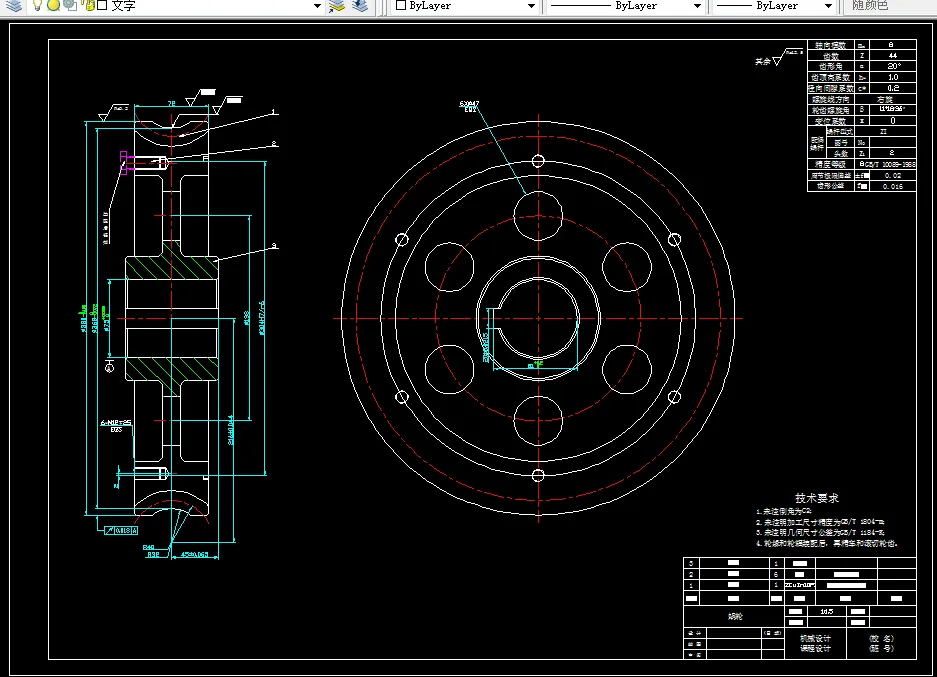Select the 蜗轮 title block cell

tap(735, 617)
